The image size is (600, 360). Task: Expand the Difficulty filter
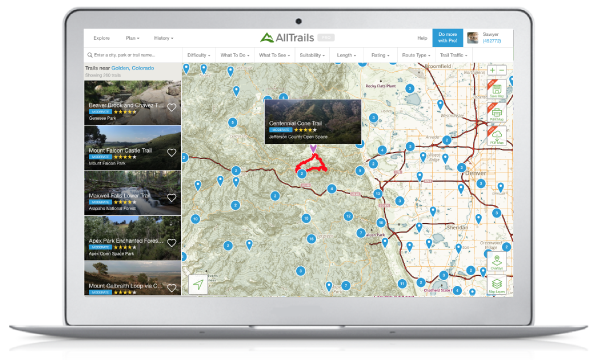coord(199,55)
